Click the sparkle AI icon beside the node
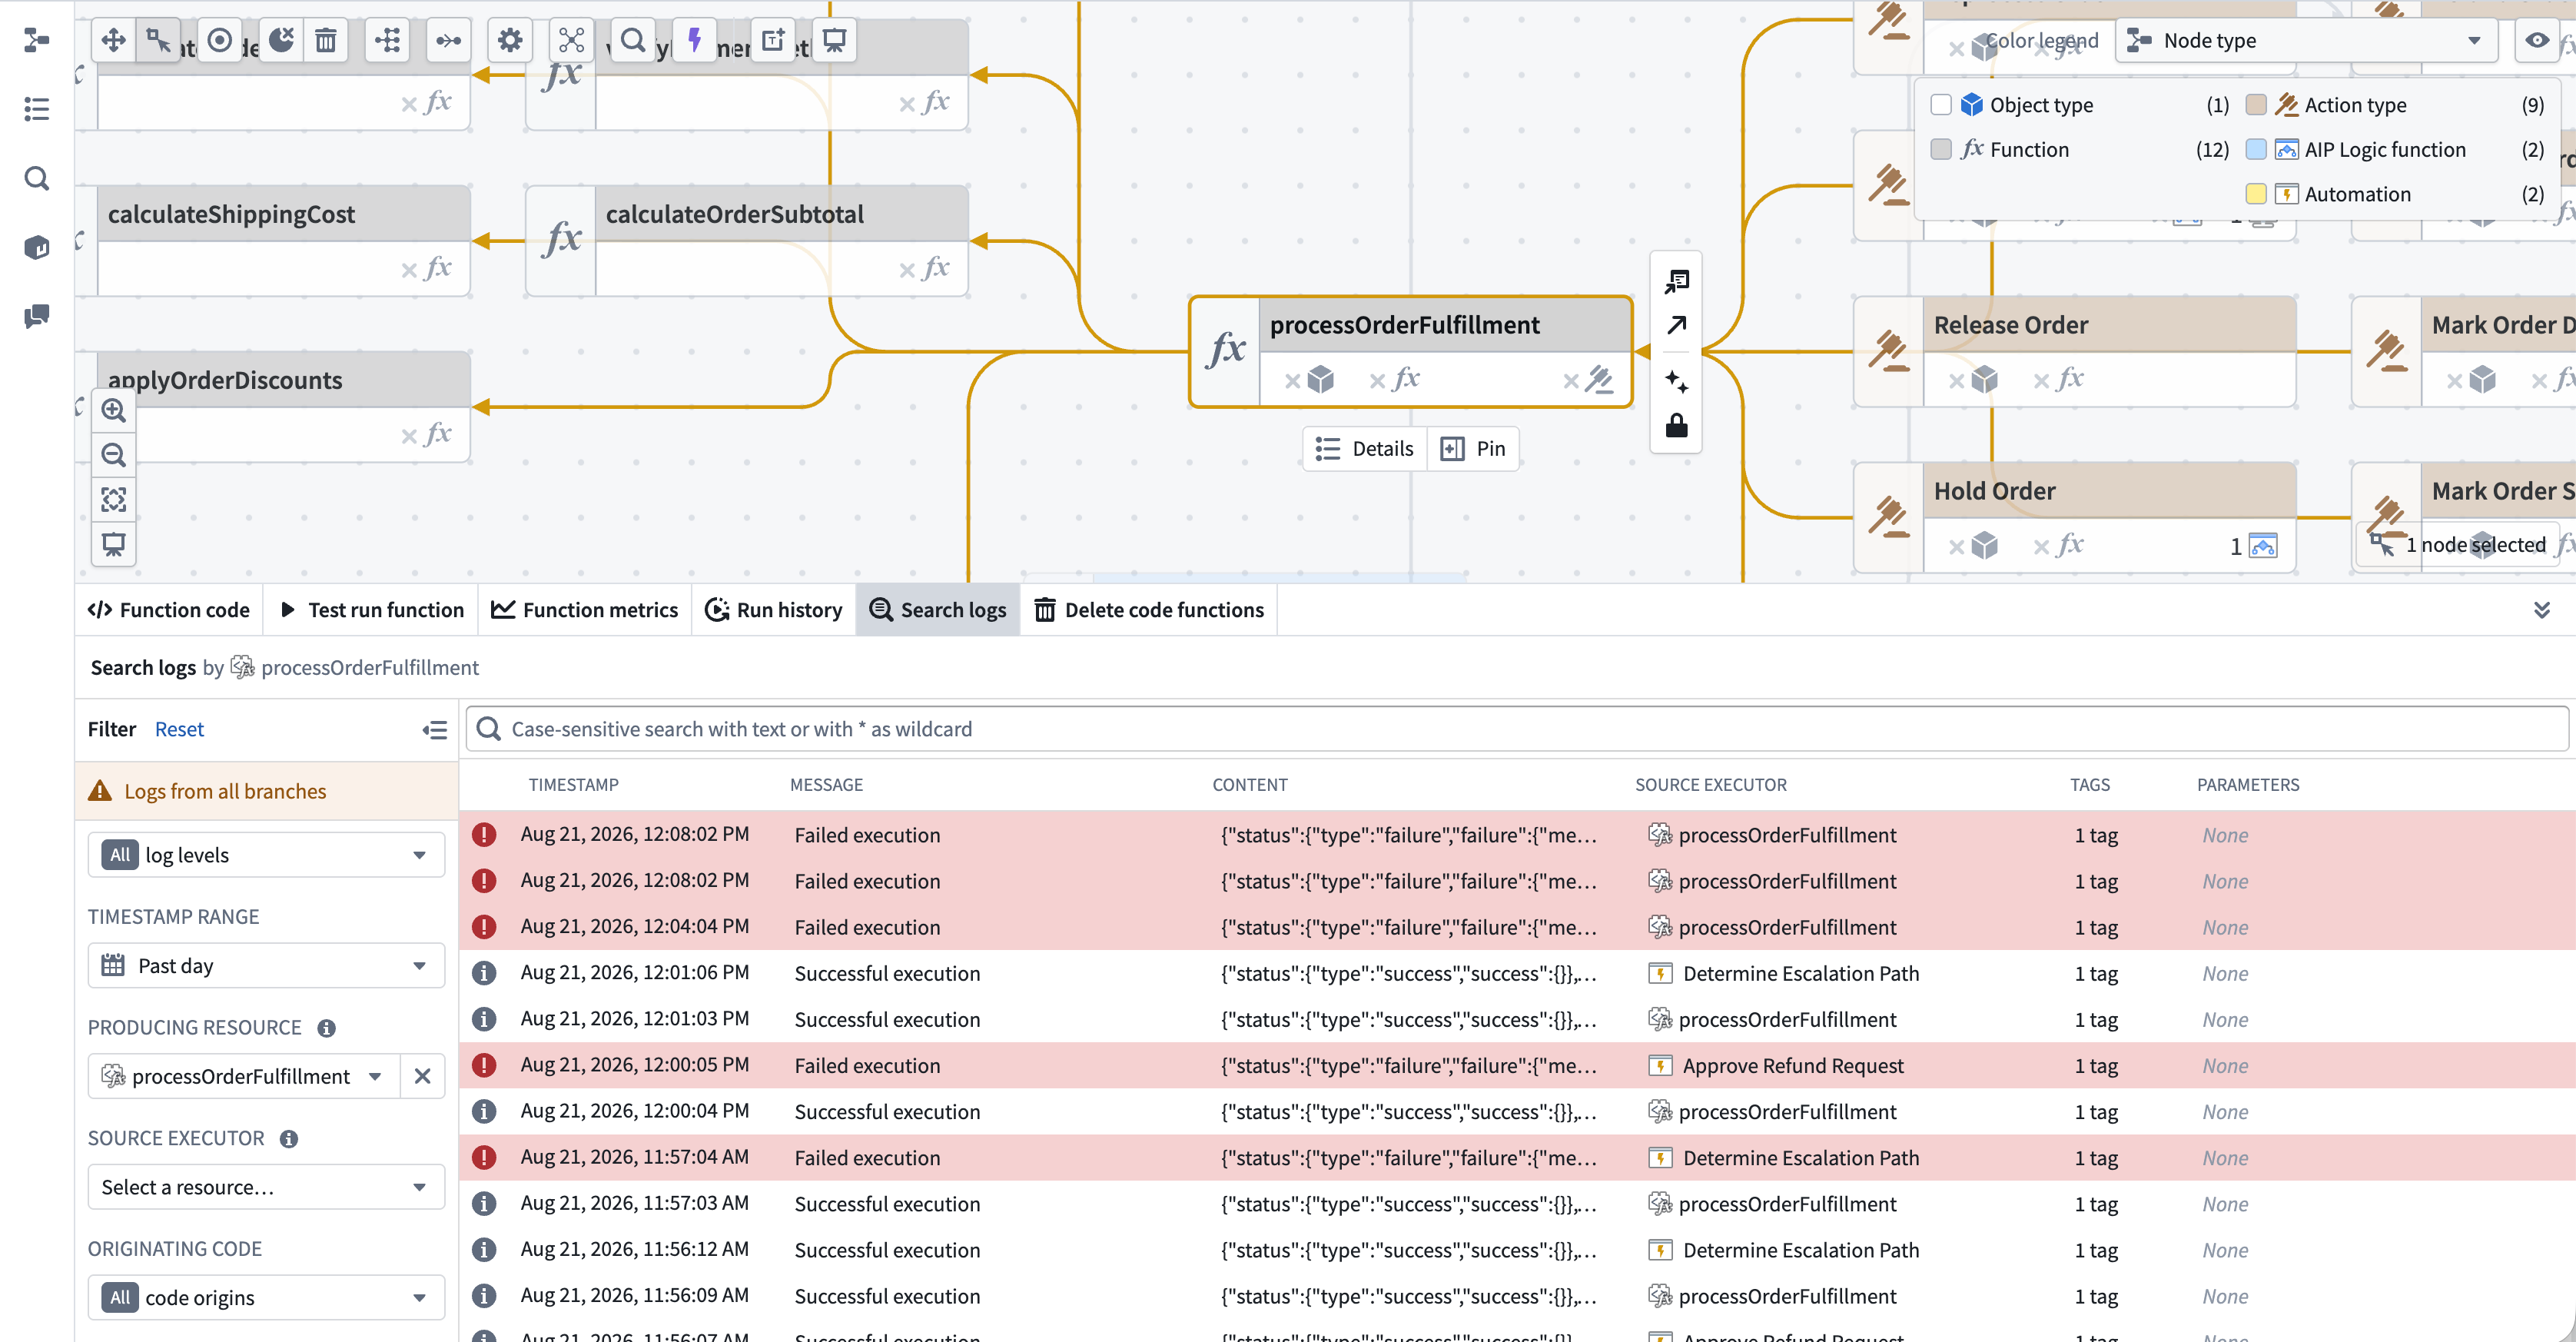The image size is (2576, 1342). (1677, 382)
